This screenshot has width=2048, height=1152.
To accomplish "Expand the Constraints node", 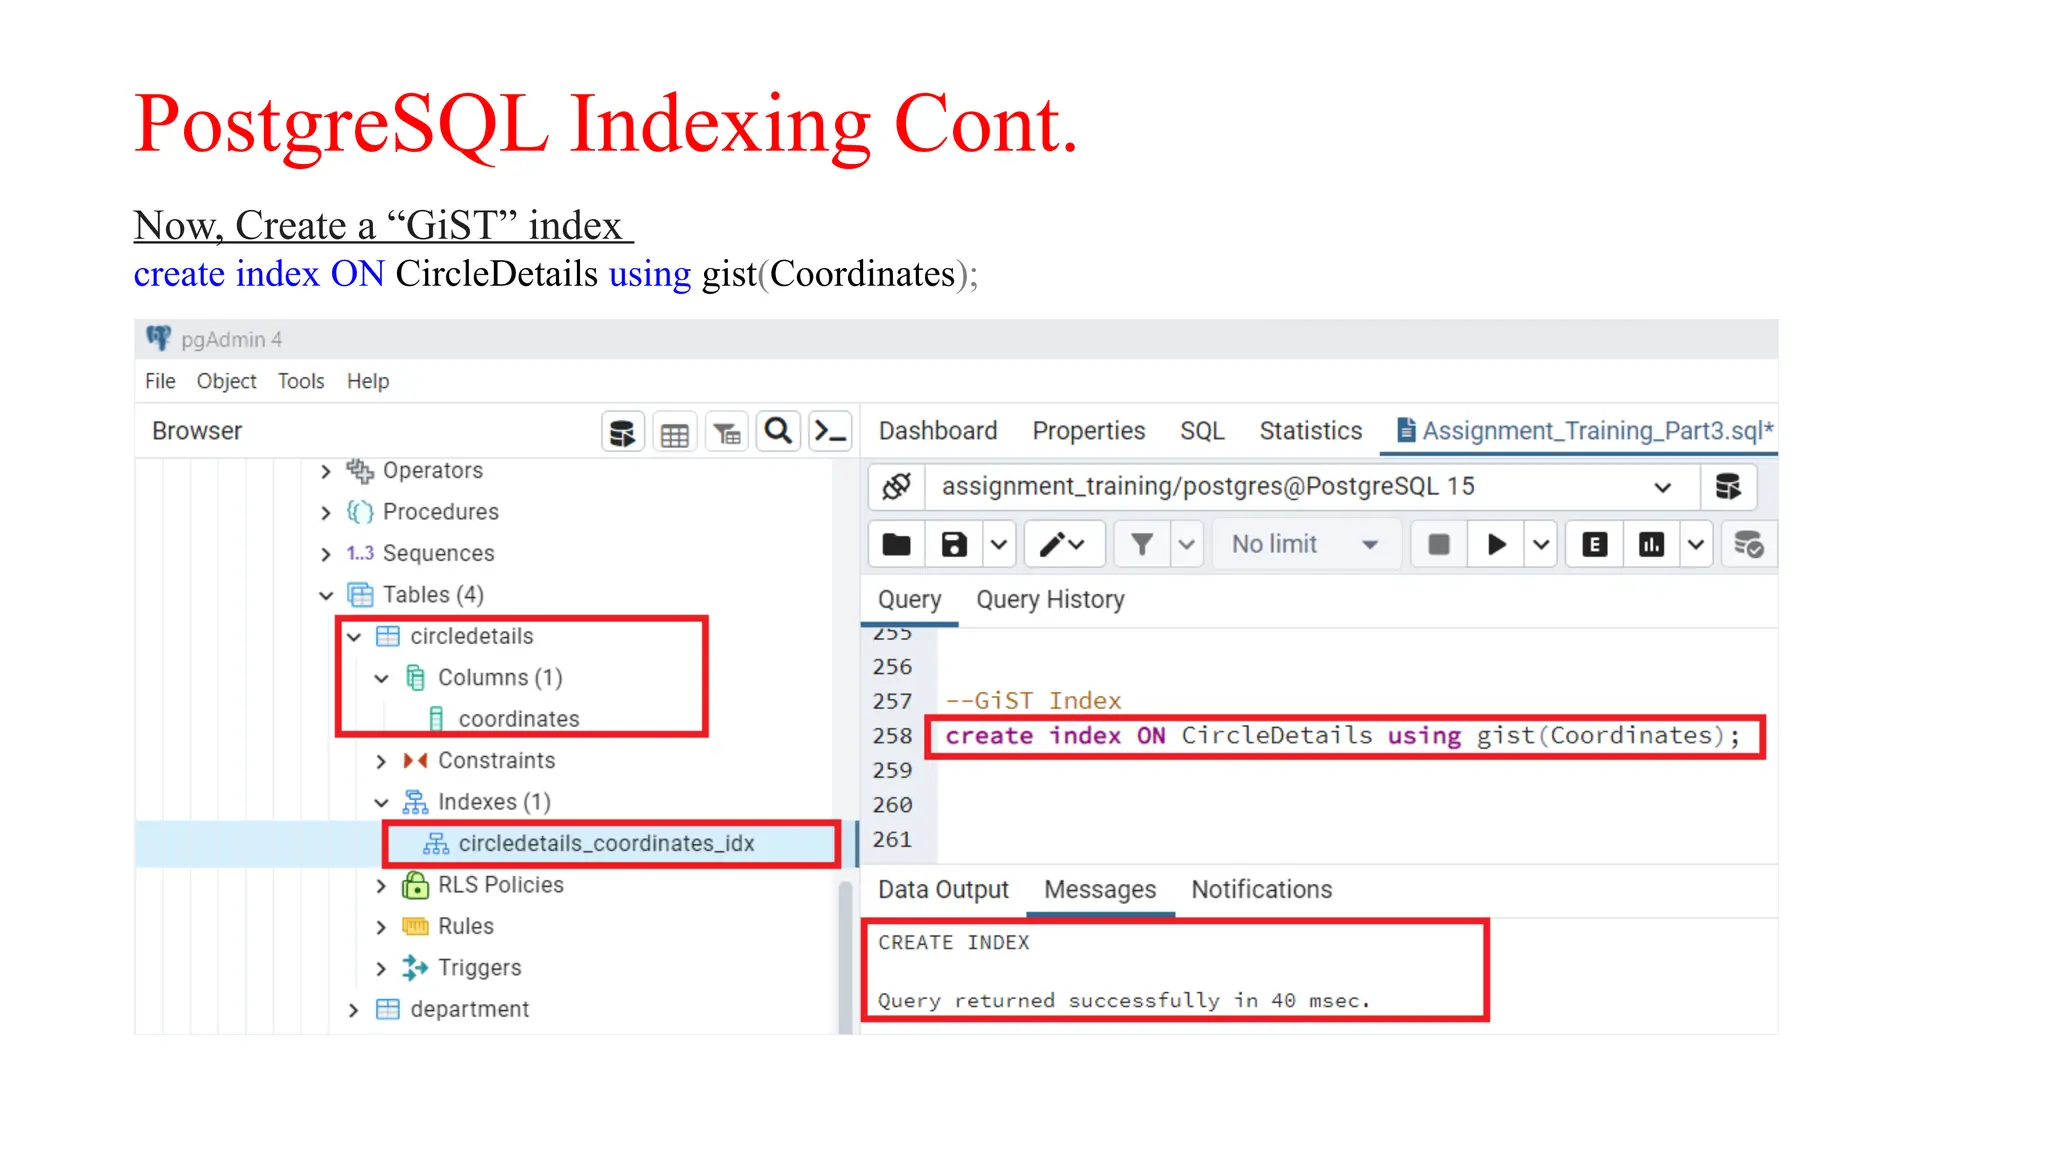I will [381, 762].
